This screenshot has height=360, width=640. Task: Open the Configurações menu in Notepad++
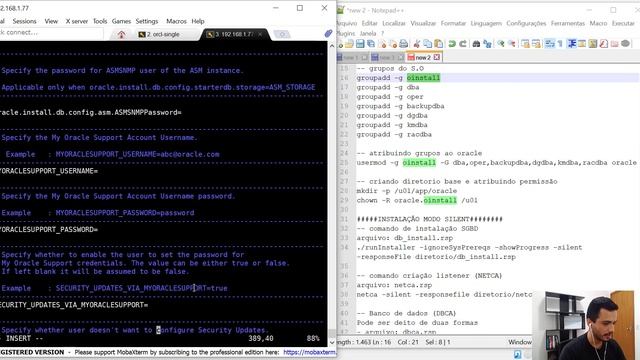(x=527, y=23)
